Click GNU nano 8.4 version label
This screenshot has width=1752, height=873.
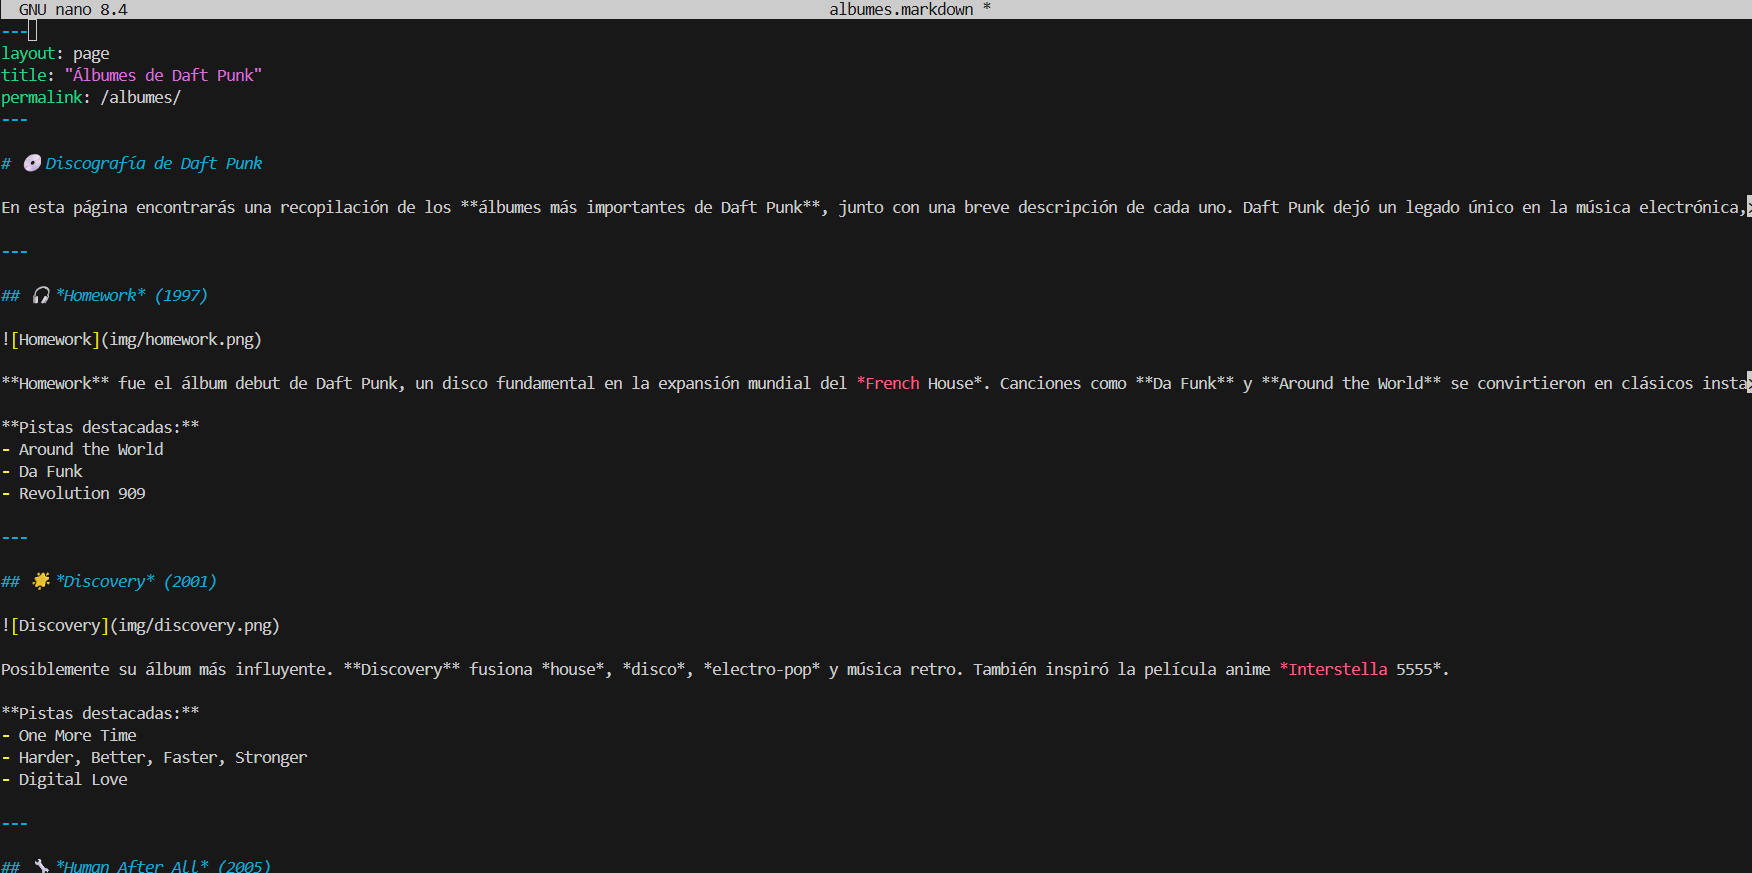coord(73,10)
